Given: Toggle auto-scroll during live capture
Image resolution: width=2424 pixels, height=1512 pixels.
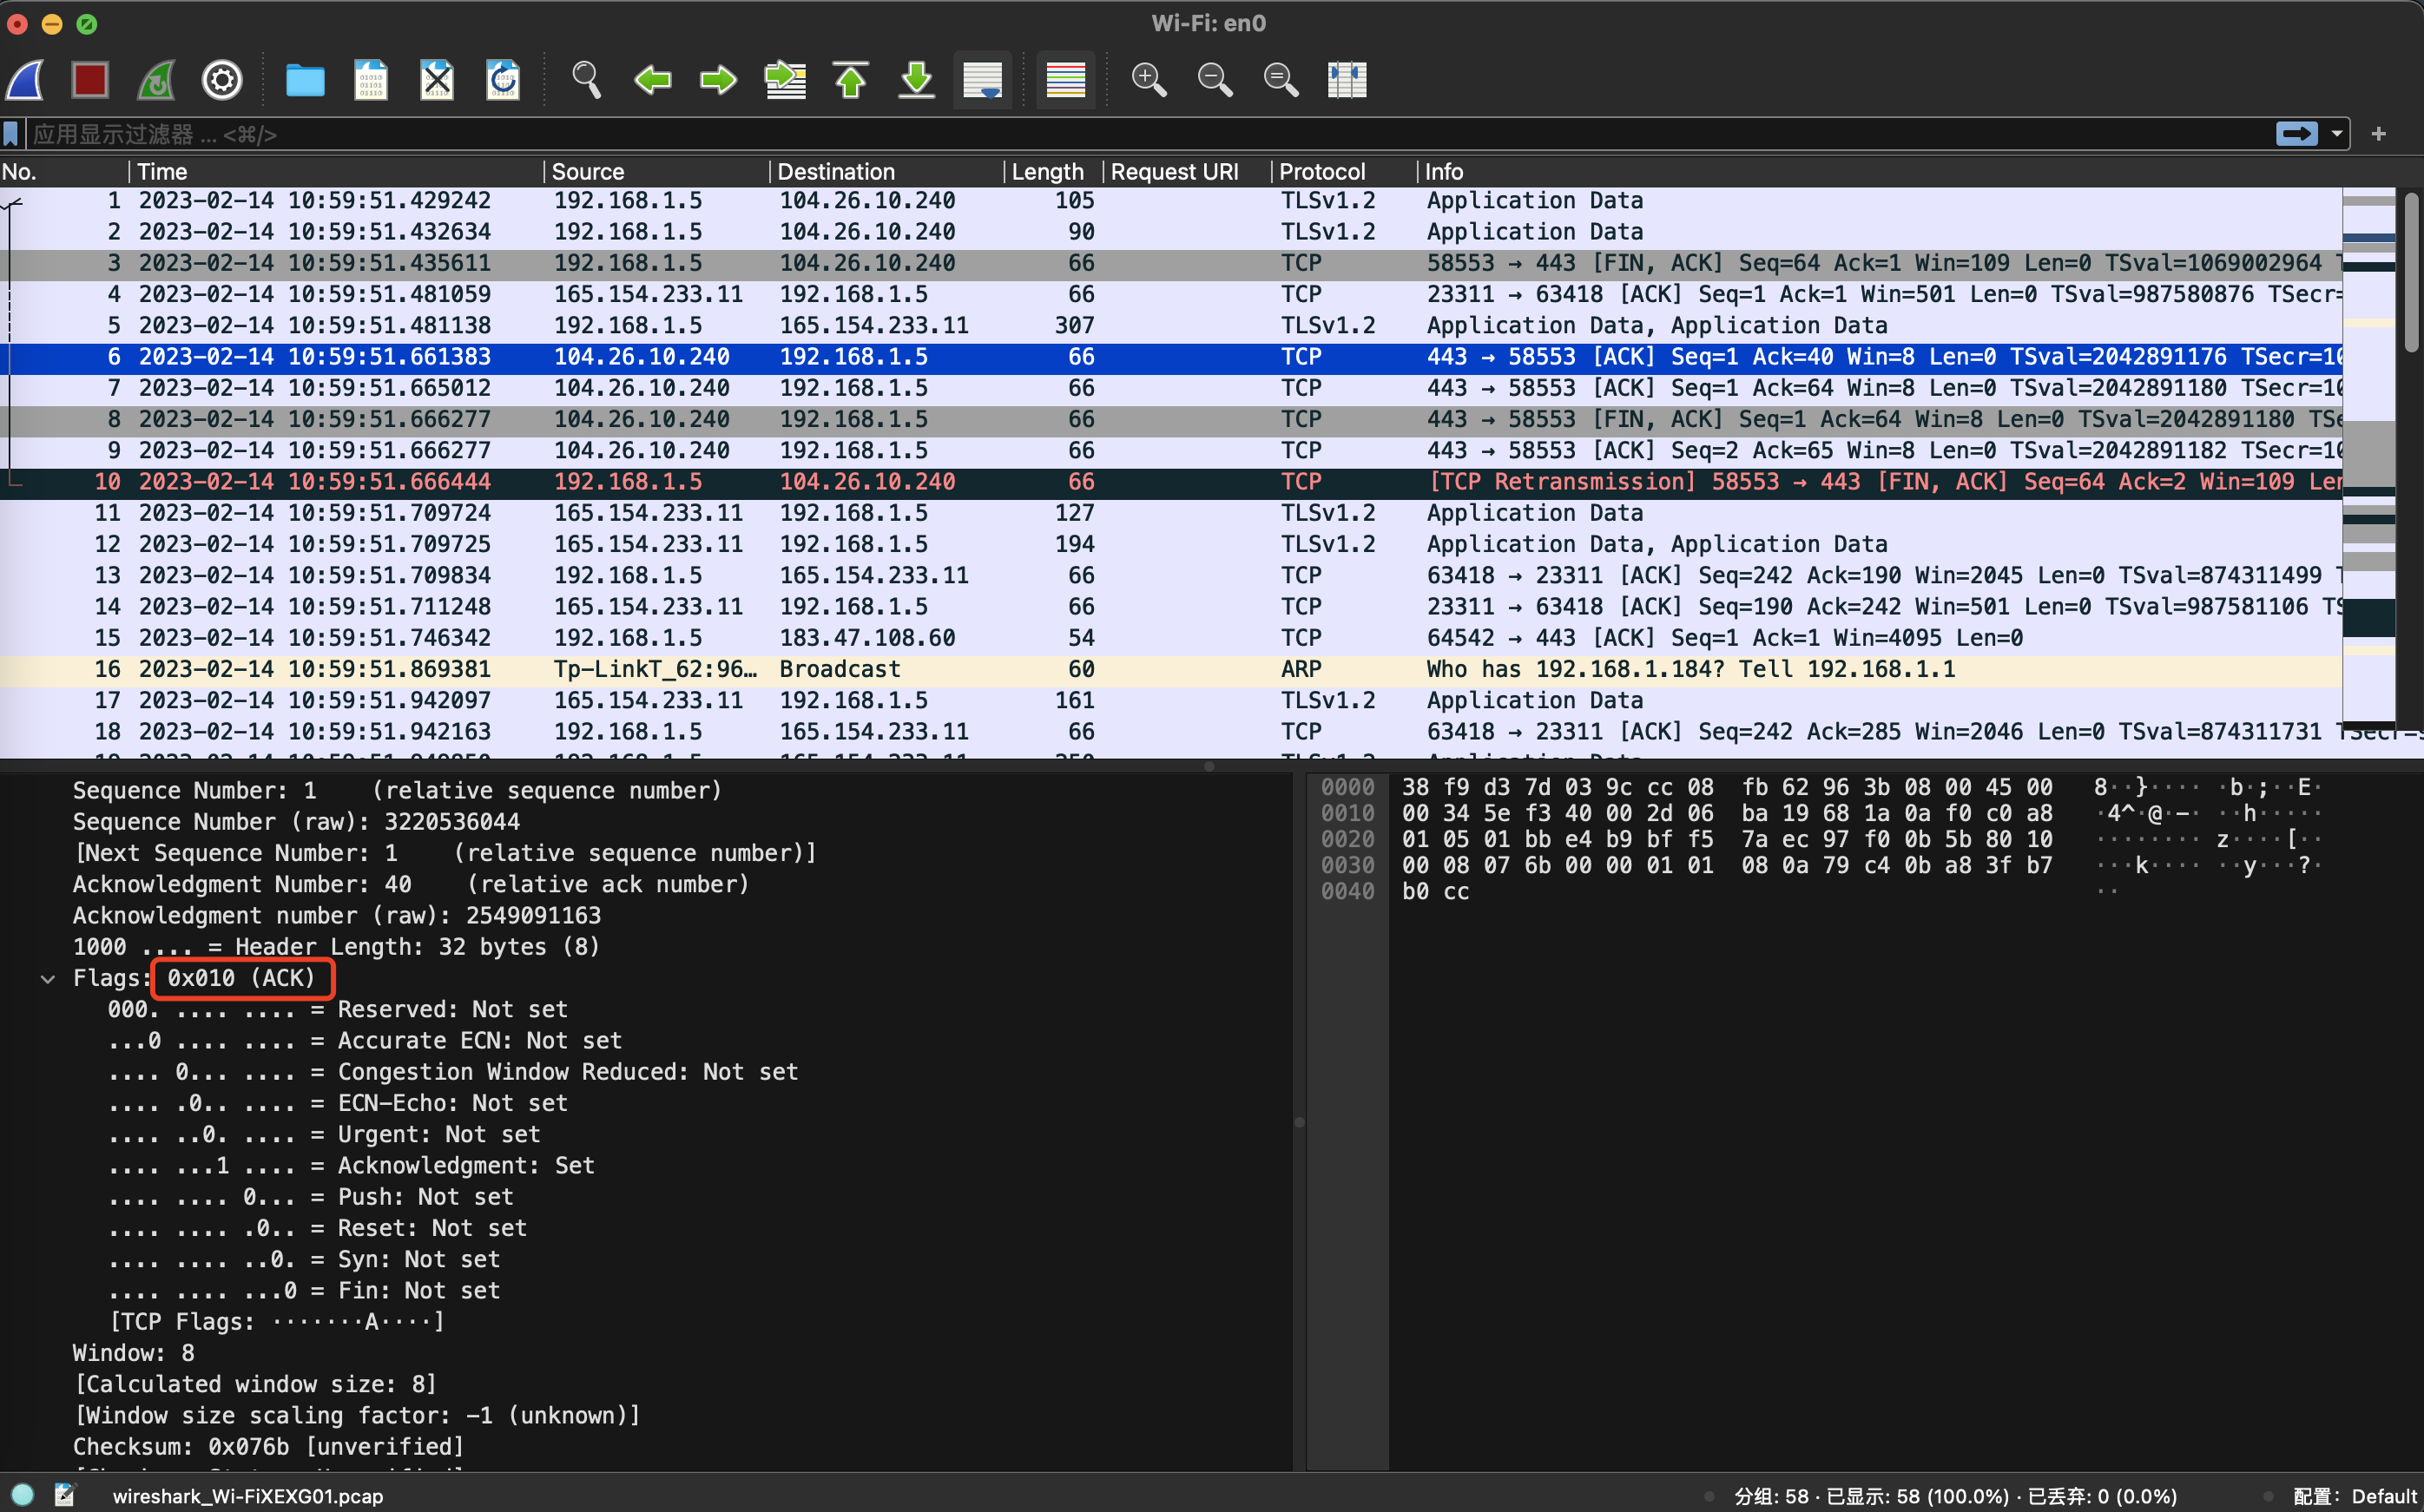Looking at the screenshot, I should click(983, 80).
